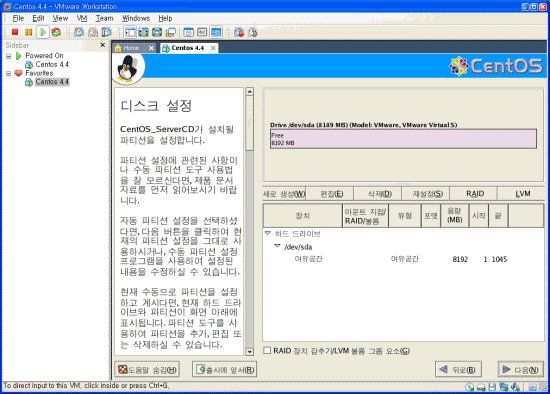Close the Home tab
550x394 pixels.
[x=151, y=48]
